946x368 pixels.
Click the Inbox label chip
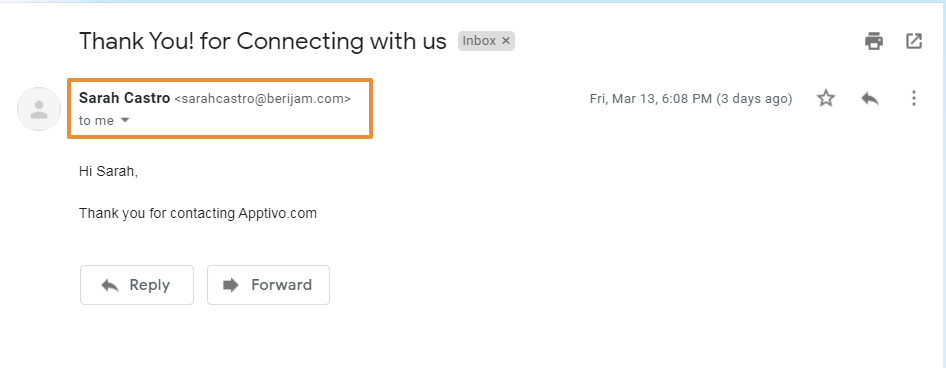click(479, 41)
